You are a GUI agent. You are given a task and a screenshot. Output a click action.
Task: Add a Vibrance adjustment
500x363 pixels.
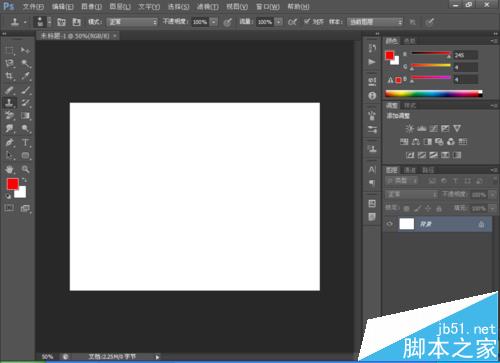tap(457, 129)
